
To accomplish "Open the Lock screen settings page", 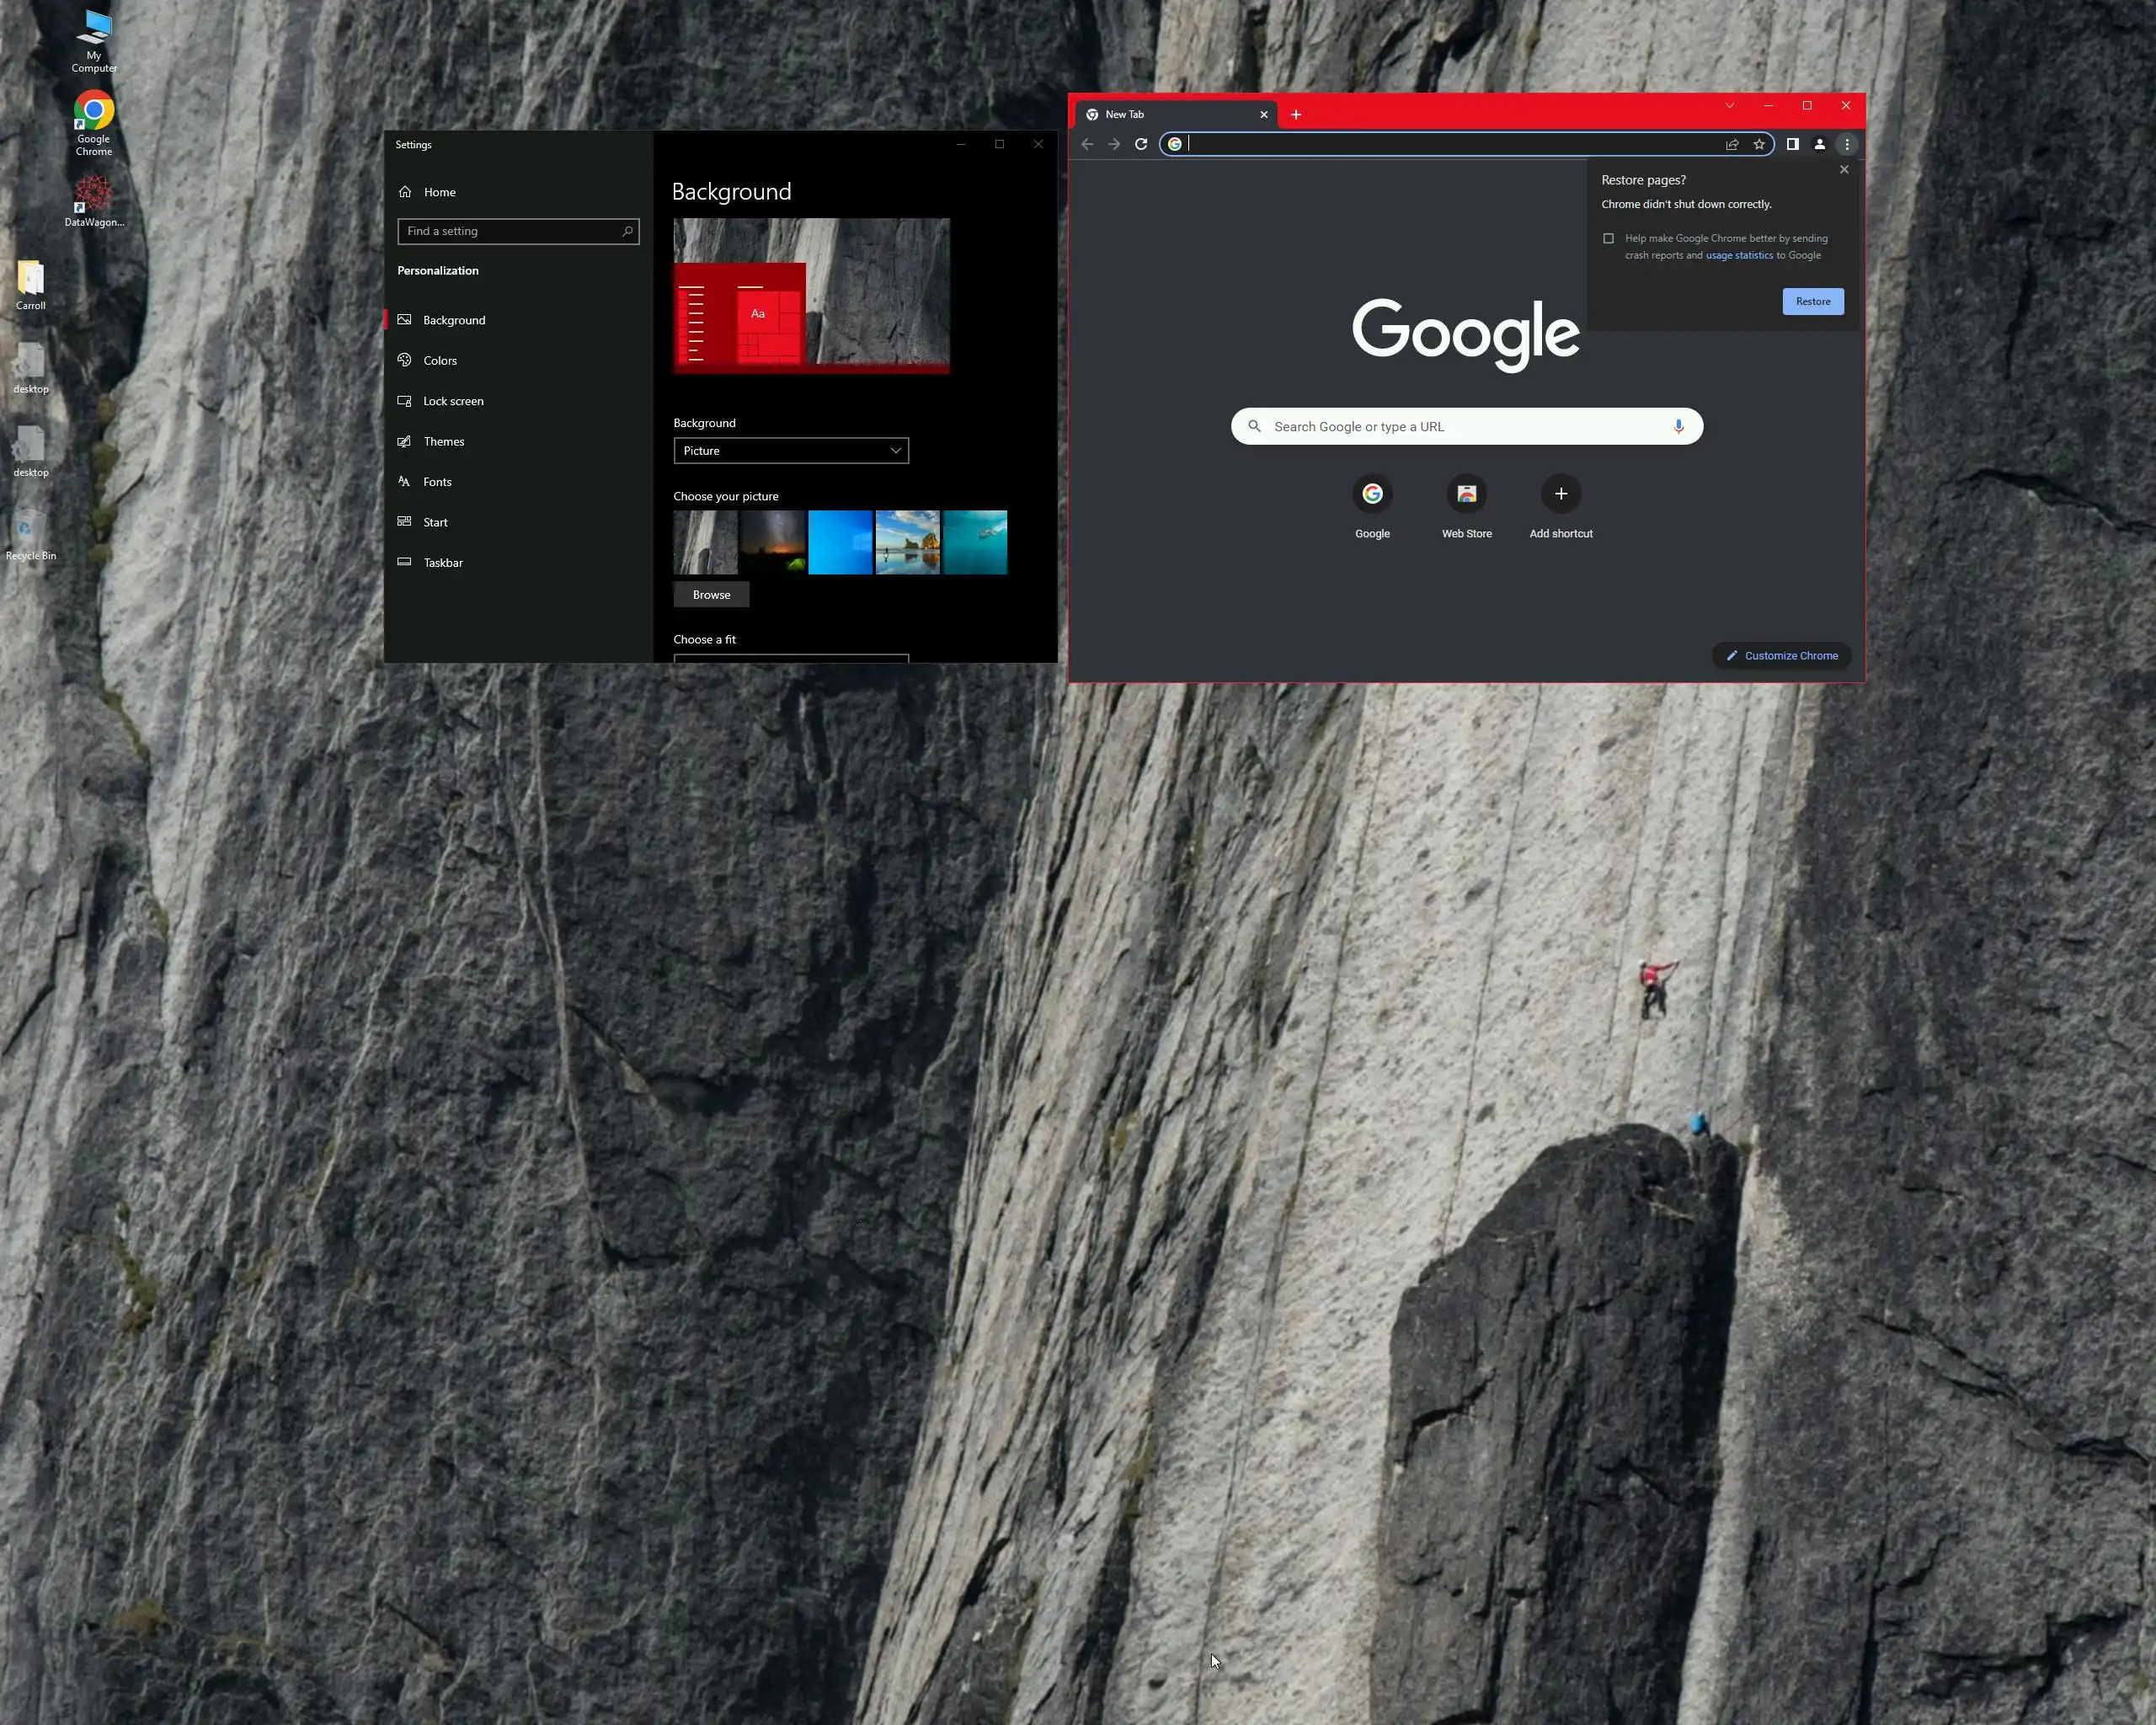I will pos(453,401).
